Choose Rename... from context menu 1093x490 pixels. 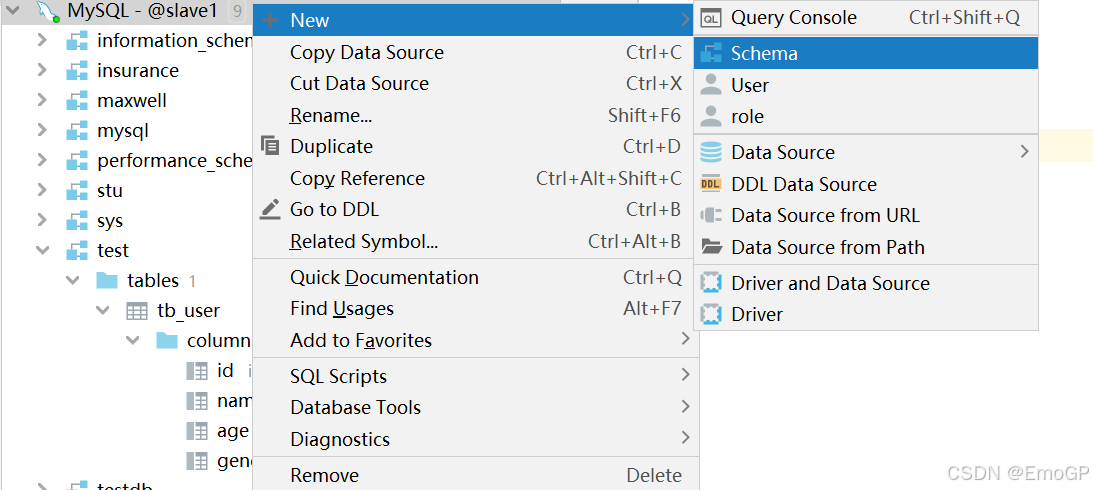click(331, 116)
